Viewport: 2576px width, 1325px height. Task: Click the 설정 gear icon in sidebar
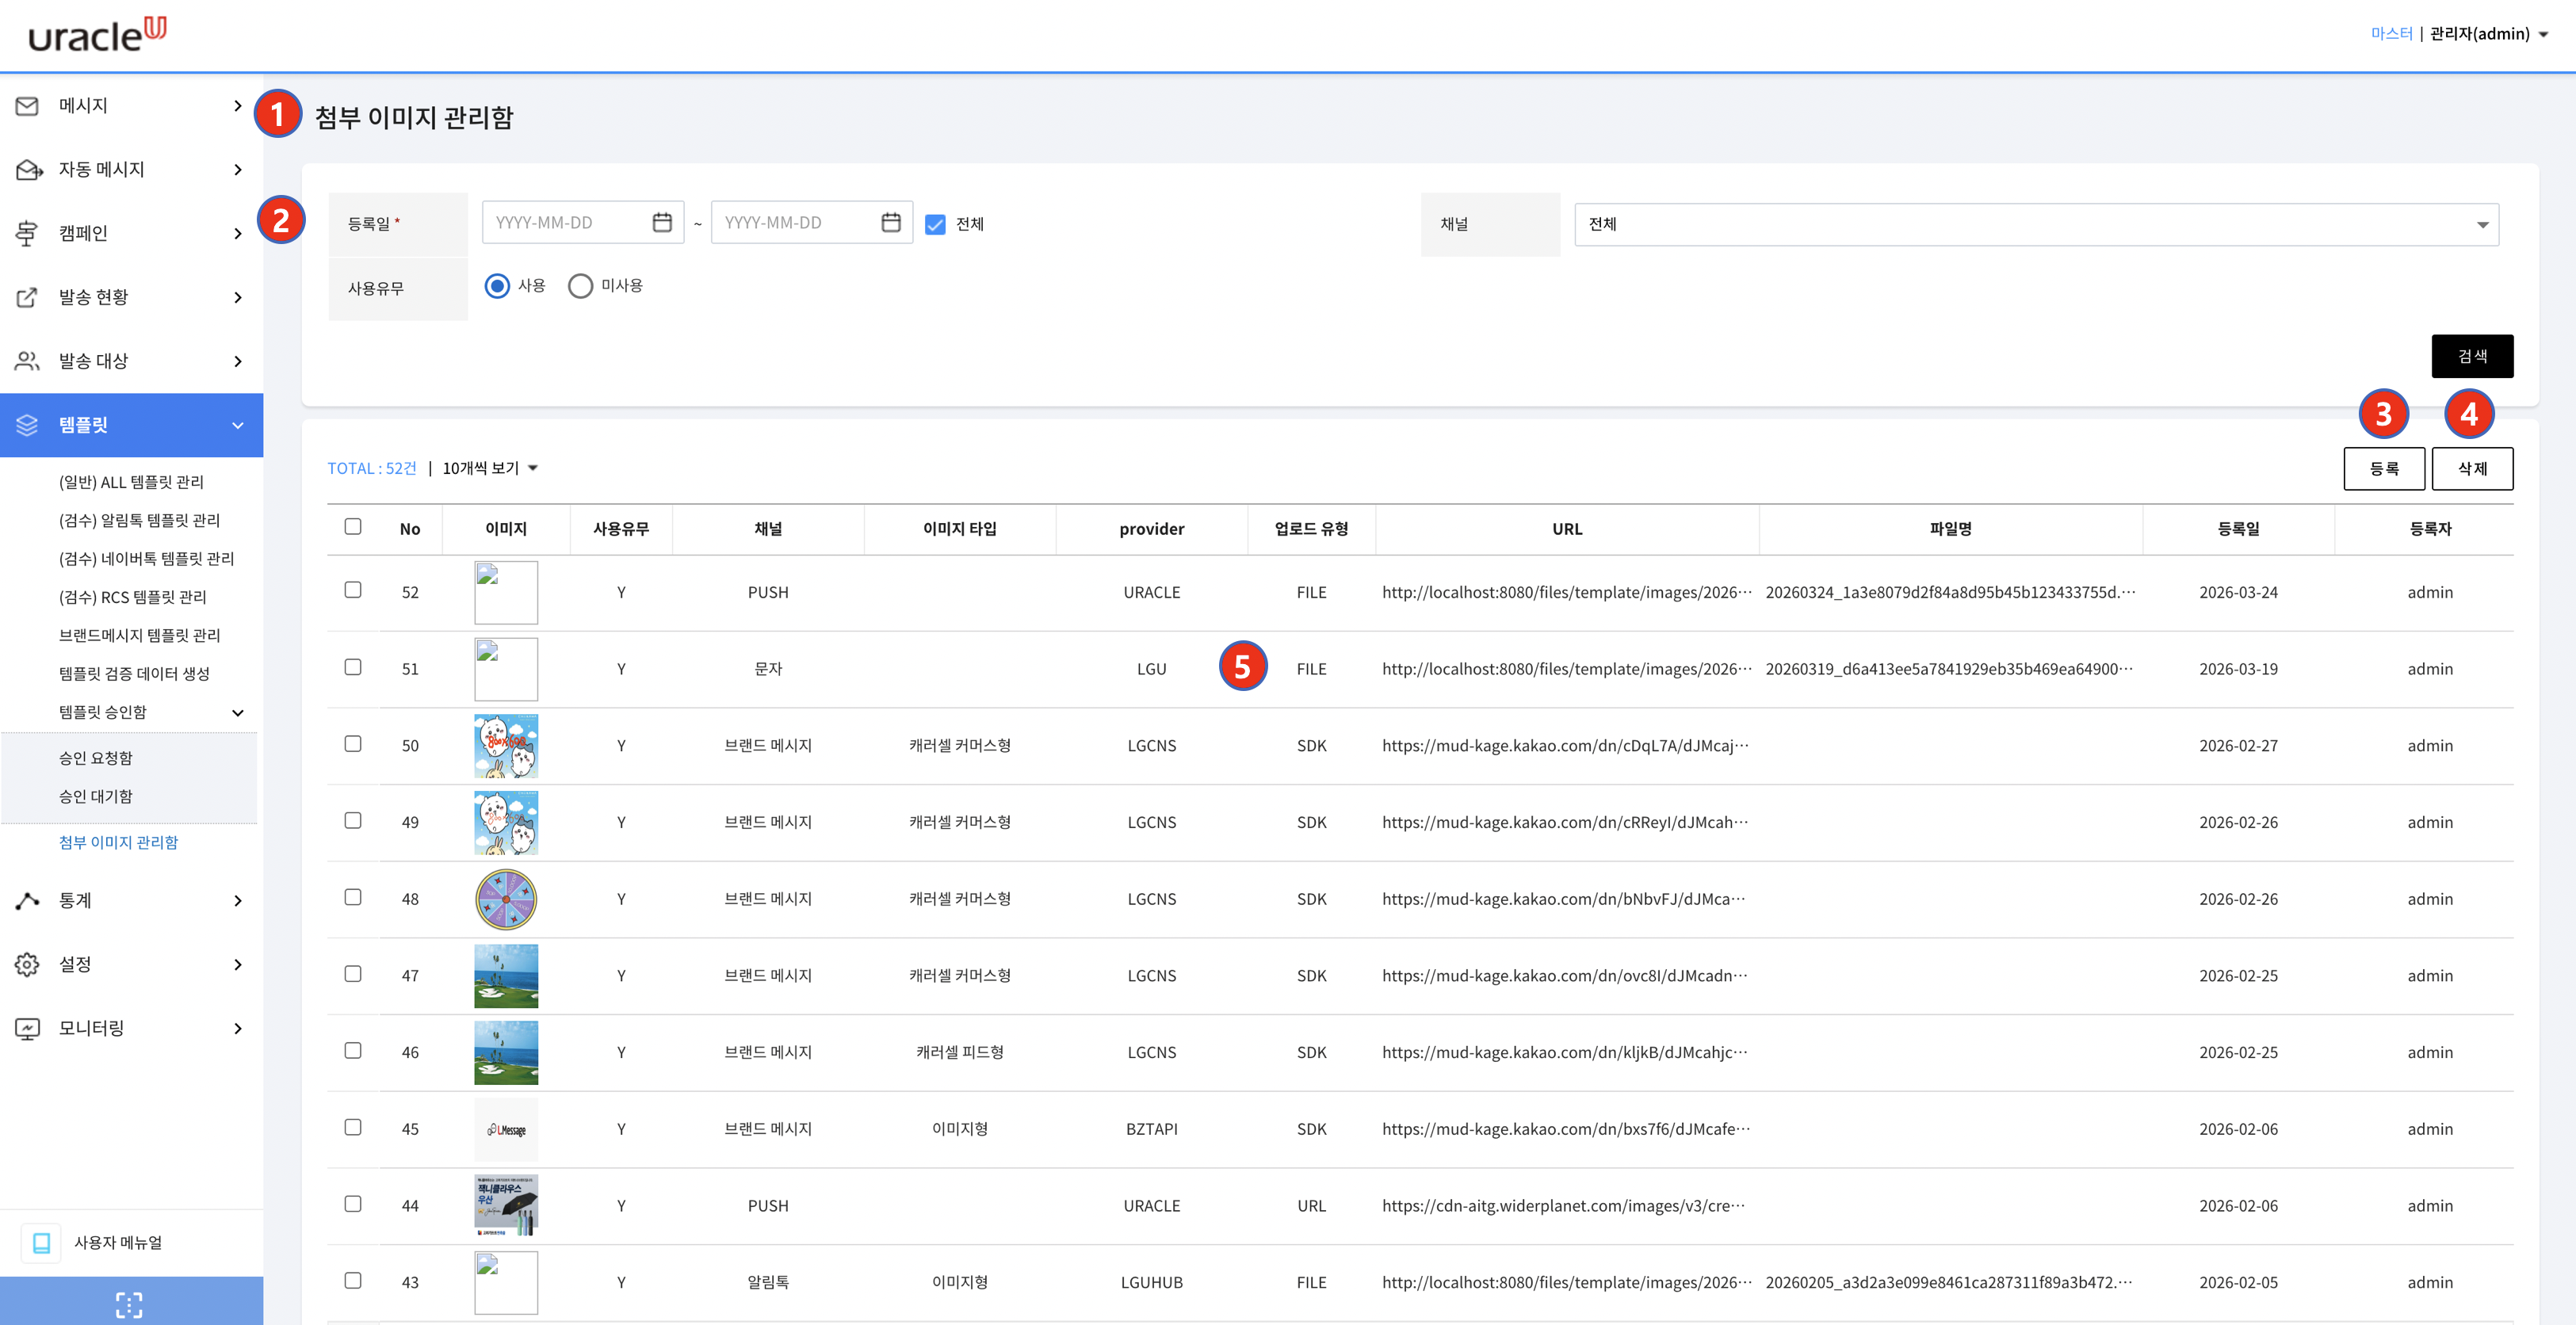(27, 965)
